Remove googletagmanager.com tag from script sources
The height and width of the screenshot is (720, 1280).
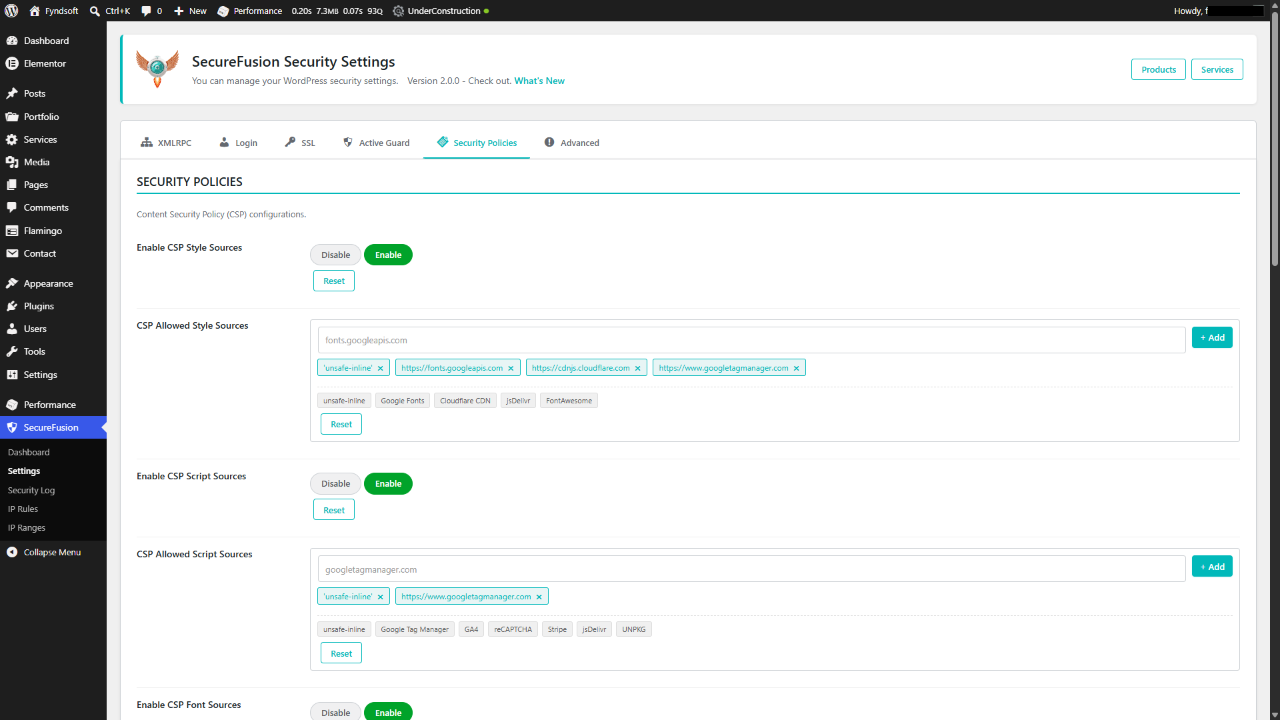(539, 597)
